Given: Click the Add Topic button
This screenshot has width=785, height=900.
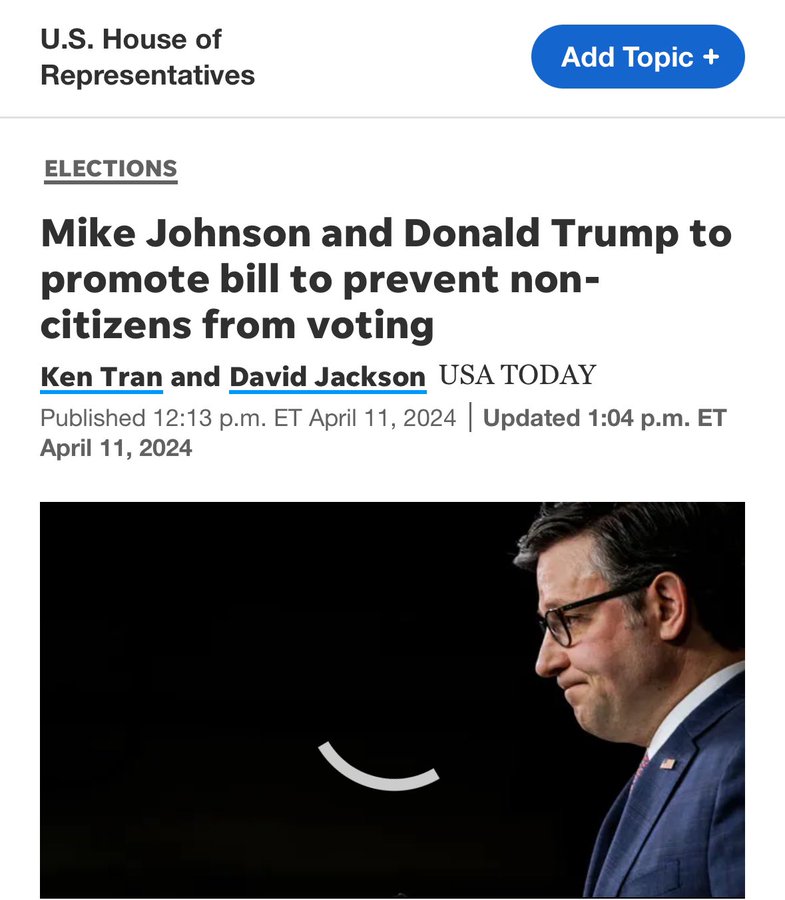Looking at the screenshot, I should coord(637,56).
